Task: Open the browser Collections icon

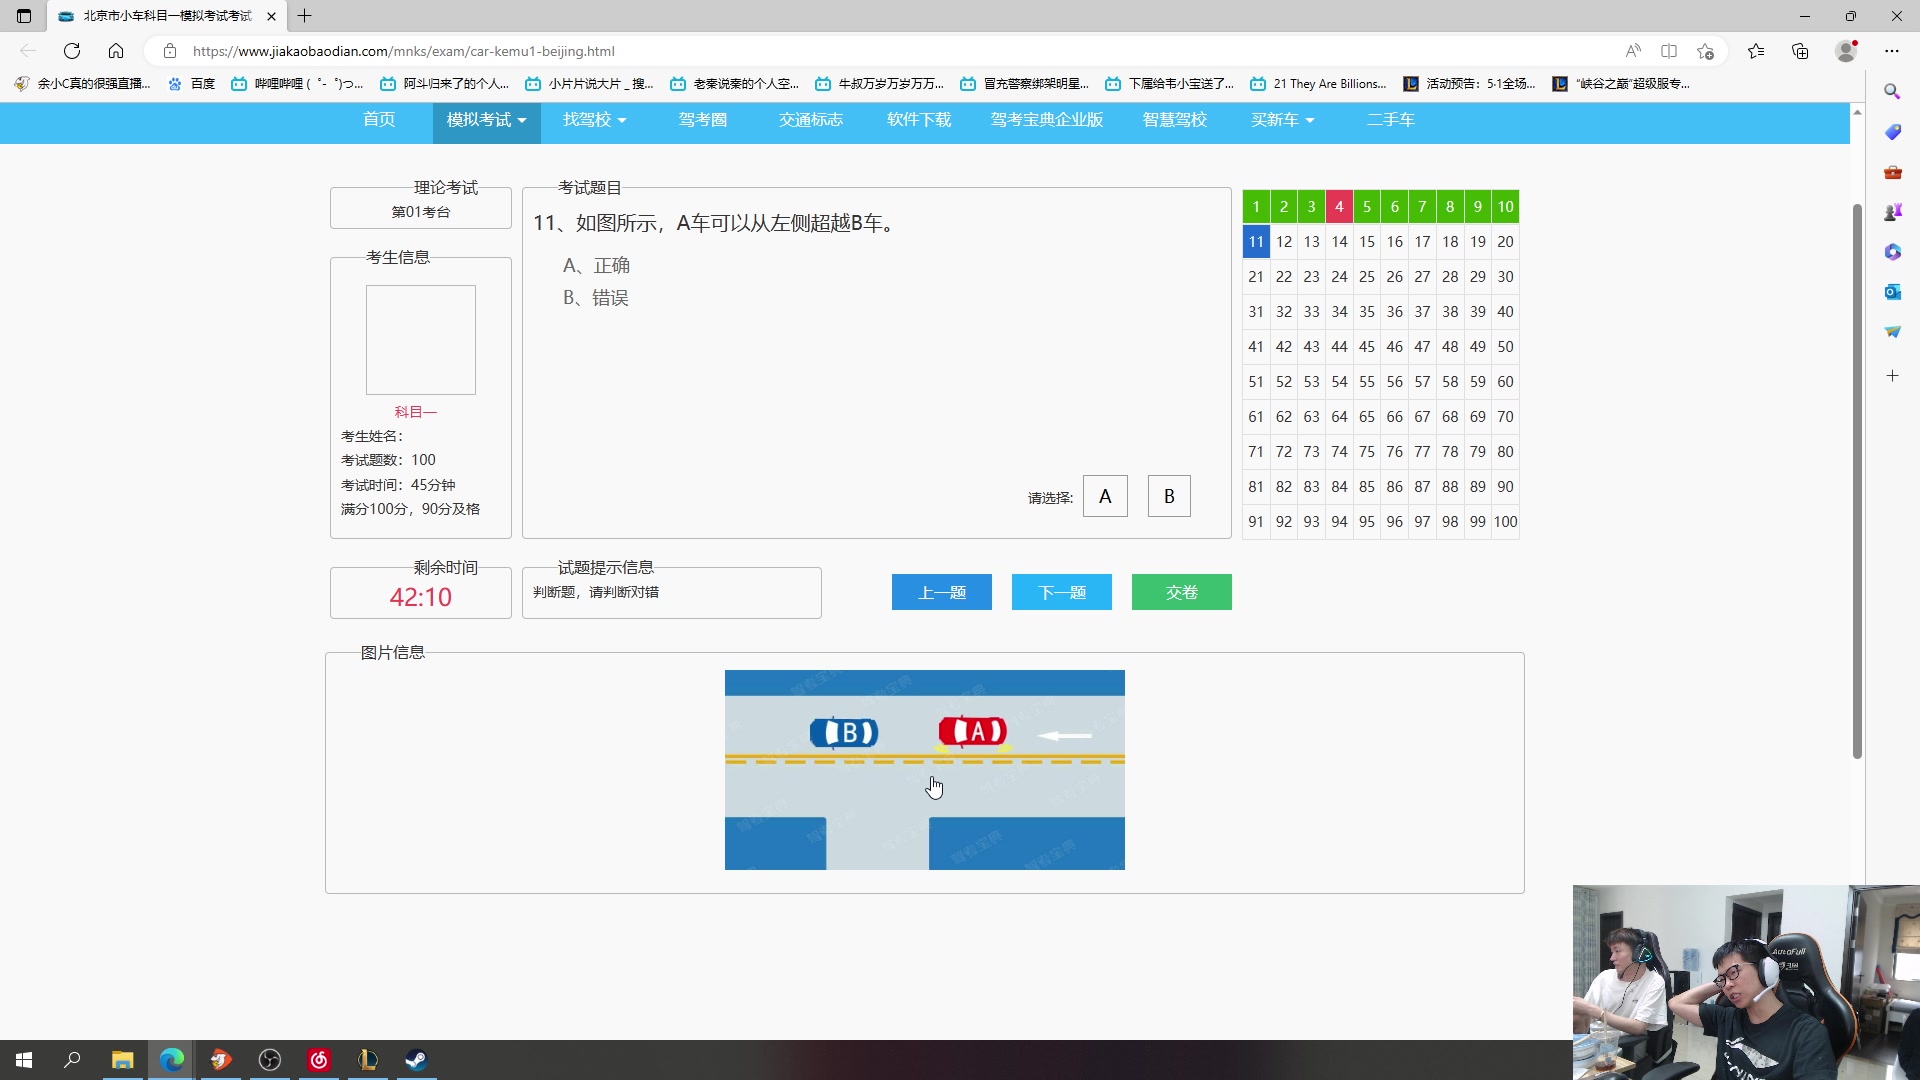Action: 1800,51
